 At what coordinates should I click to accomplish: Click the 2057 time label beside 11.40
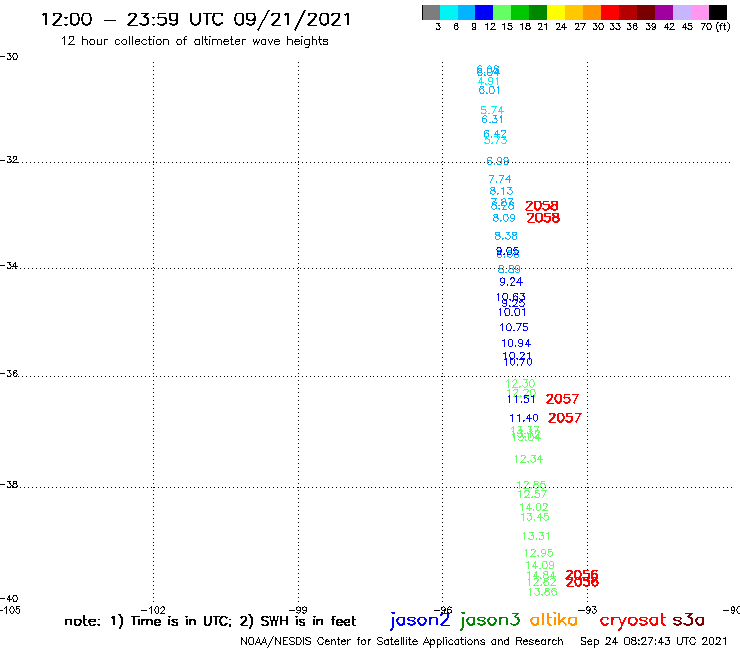click(x=564, y=418)
